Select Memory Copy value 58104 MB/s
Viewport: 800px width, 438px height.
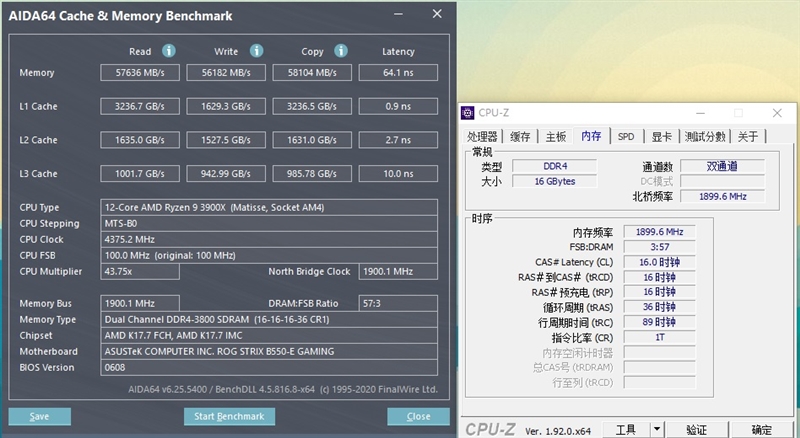312,72
